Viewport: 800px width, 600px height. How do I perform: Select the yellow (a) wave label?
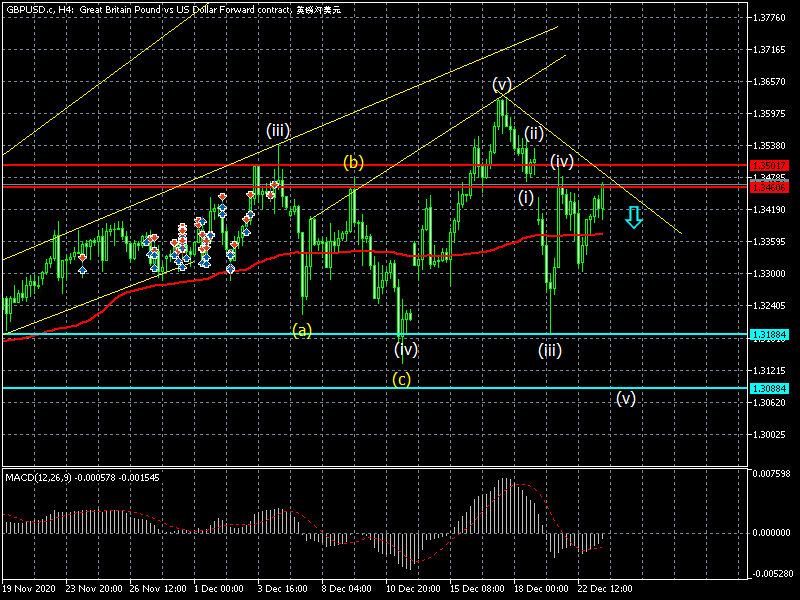point(302,329)
